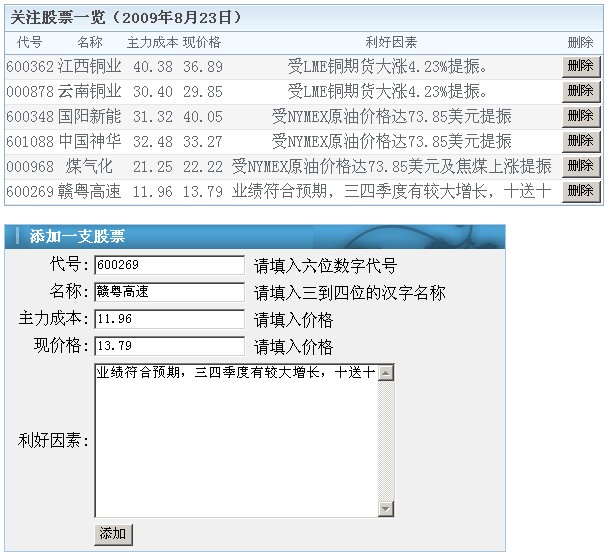Click the cost value 32.48

[x=153, y=141]
